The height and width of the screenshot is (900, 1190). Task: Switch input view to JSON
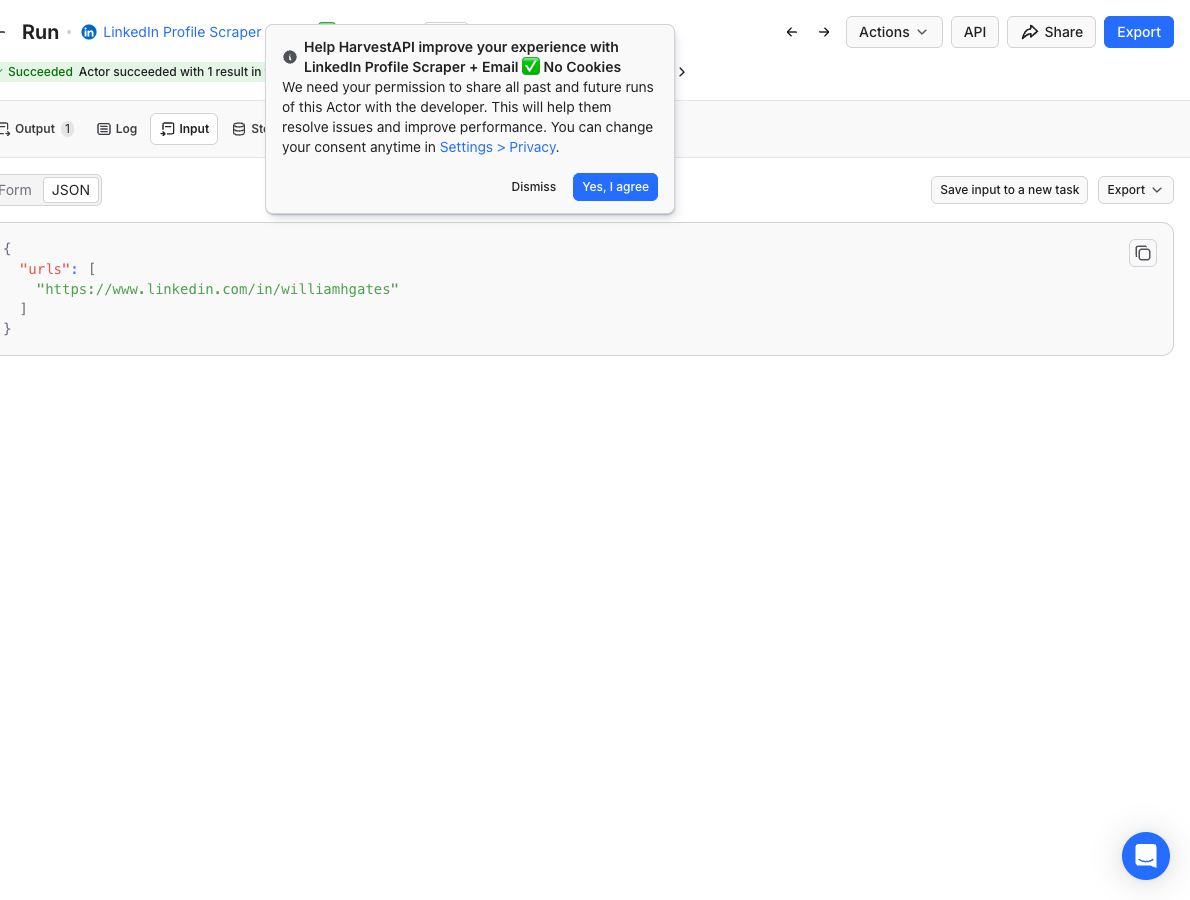tap(71, 190)
